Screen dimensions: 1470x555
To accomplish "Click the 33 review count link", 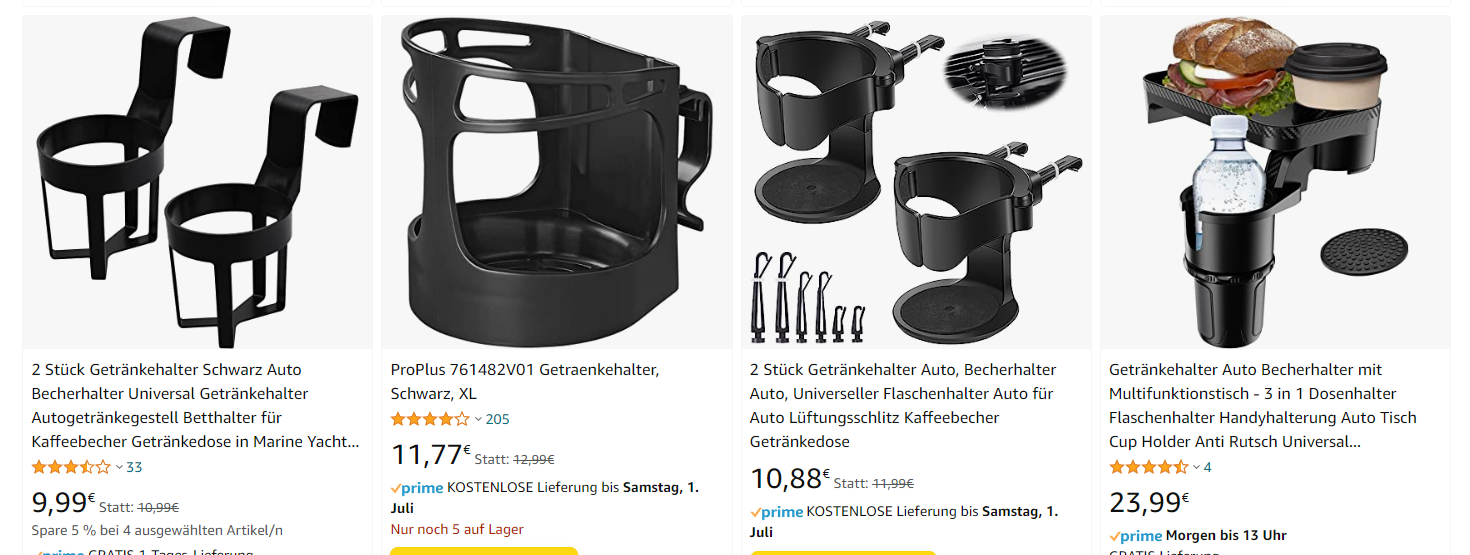I will (x=134, y=467).
